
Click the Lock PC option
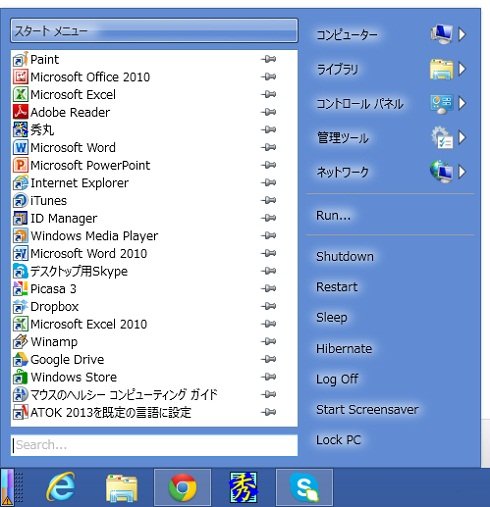pos(339,440)
